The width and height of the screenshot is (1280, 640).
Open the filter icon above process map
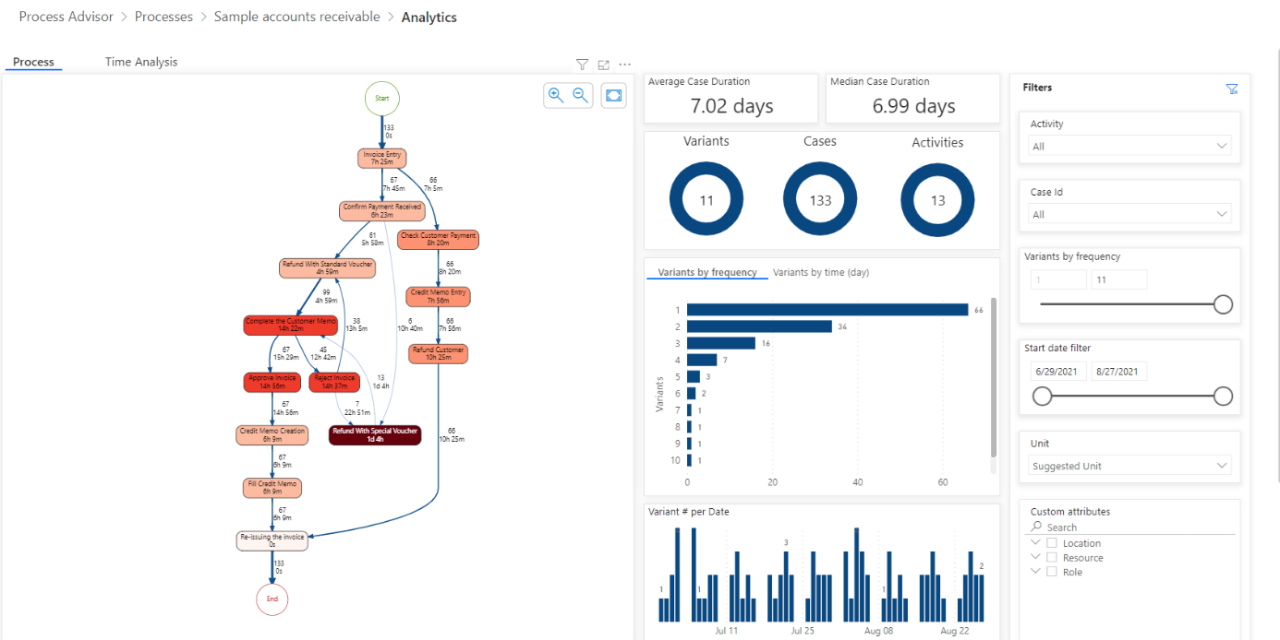pyautogui.click(x=582, y=64)
